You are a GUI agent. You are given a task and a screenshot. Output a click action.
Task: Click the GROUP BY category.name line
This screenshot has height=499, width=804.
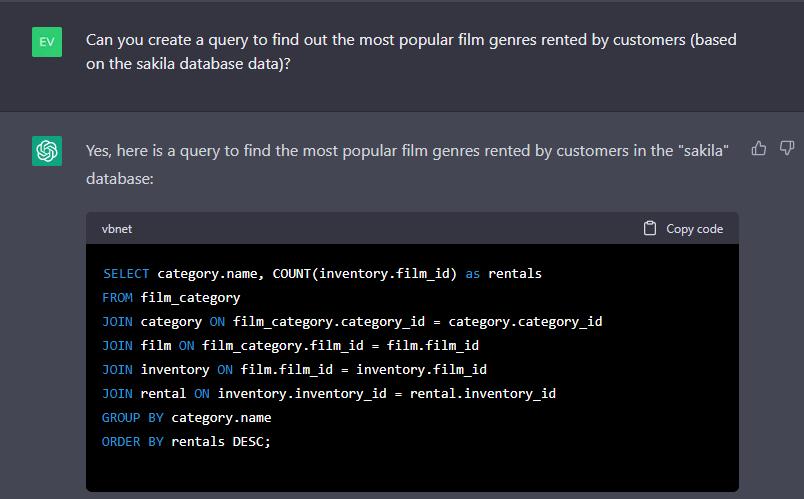click(186, 417)
